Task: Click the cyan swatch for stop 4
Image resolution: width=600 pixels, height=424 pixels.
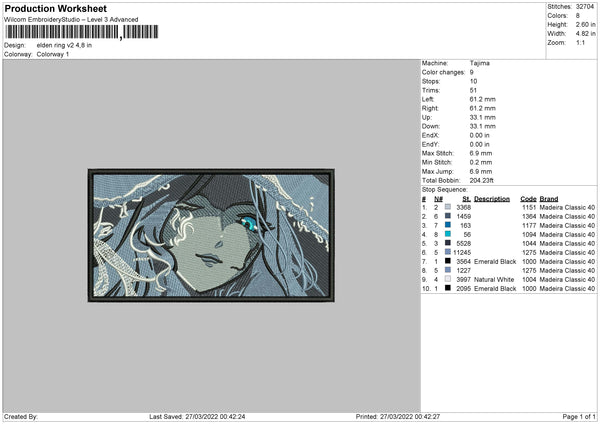Action: click(x=448, y=234)
